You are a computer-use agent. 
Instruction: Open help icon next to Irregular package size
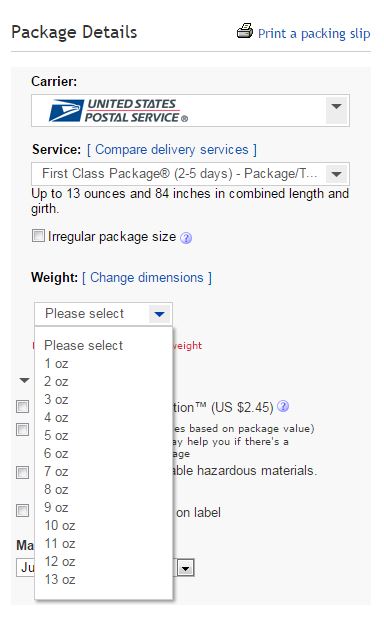coord(186,238)
